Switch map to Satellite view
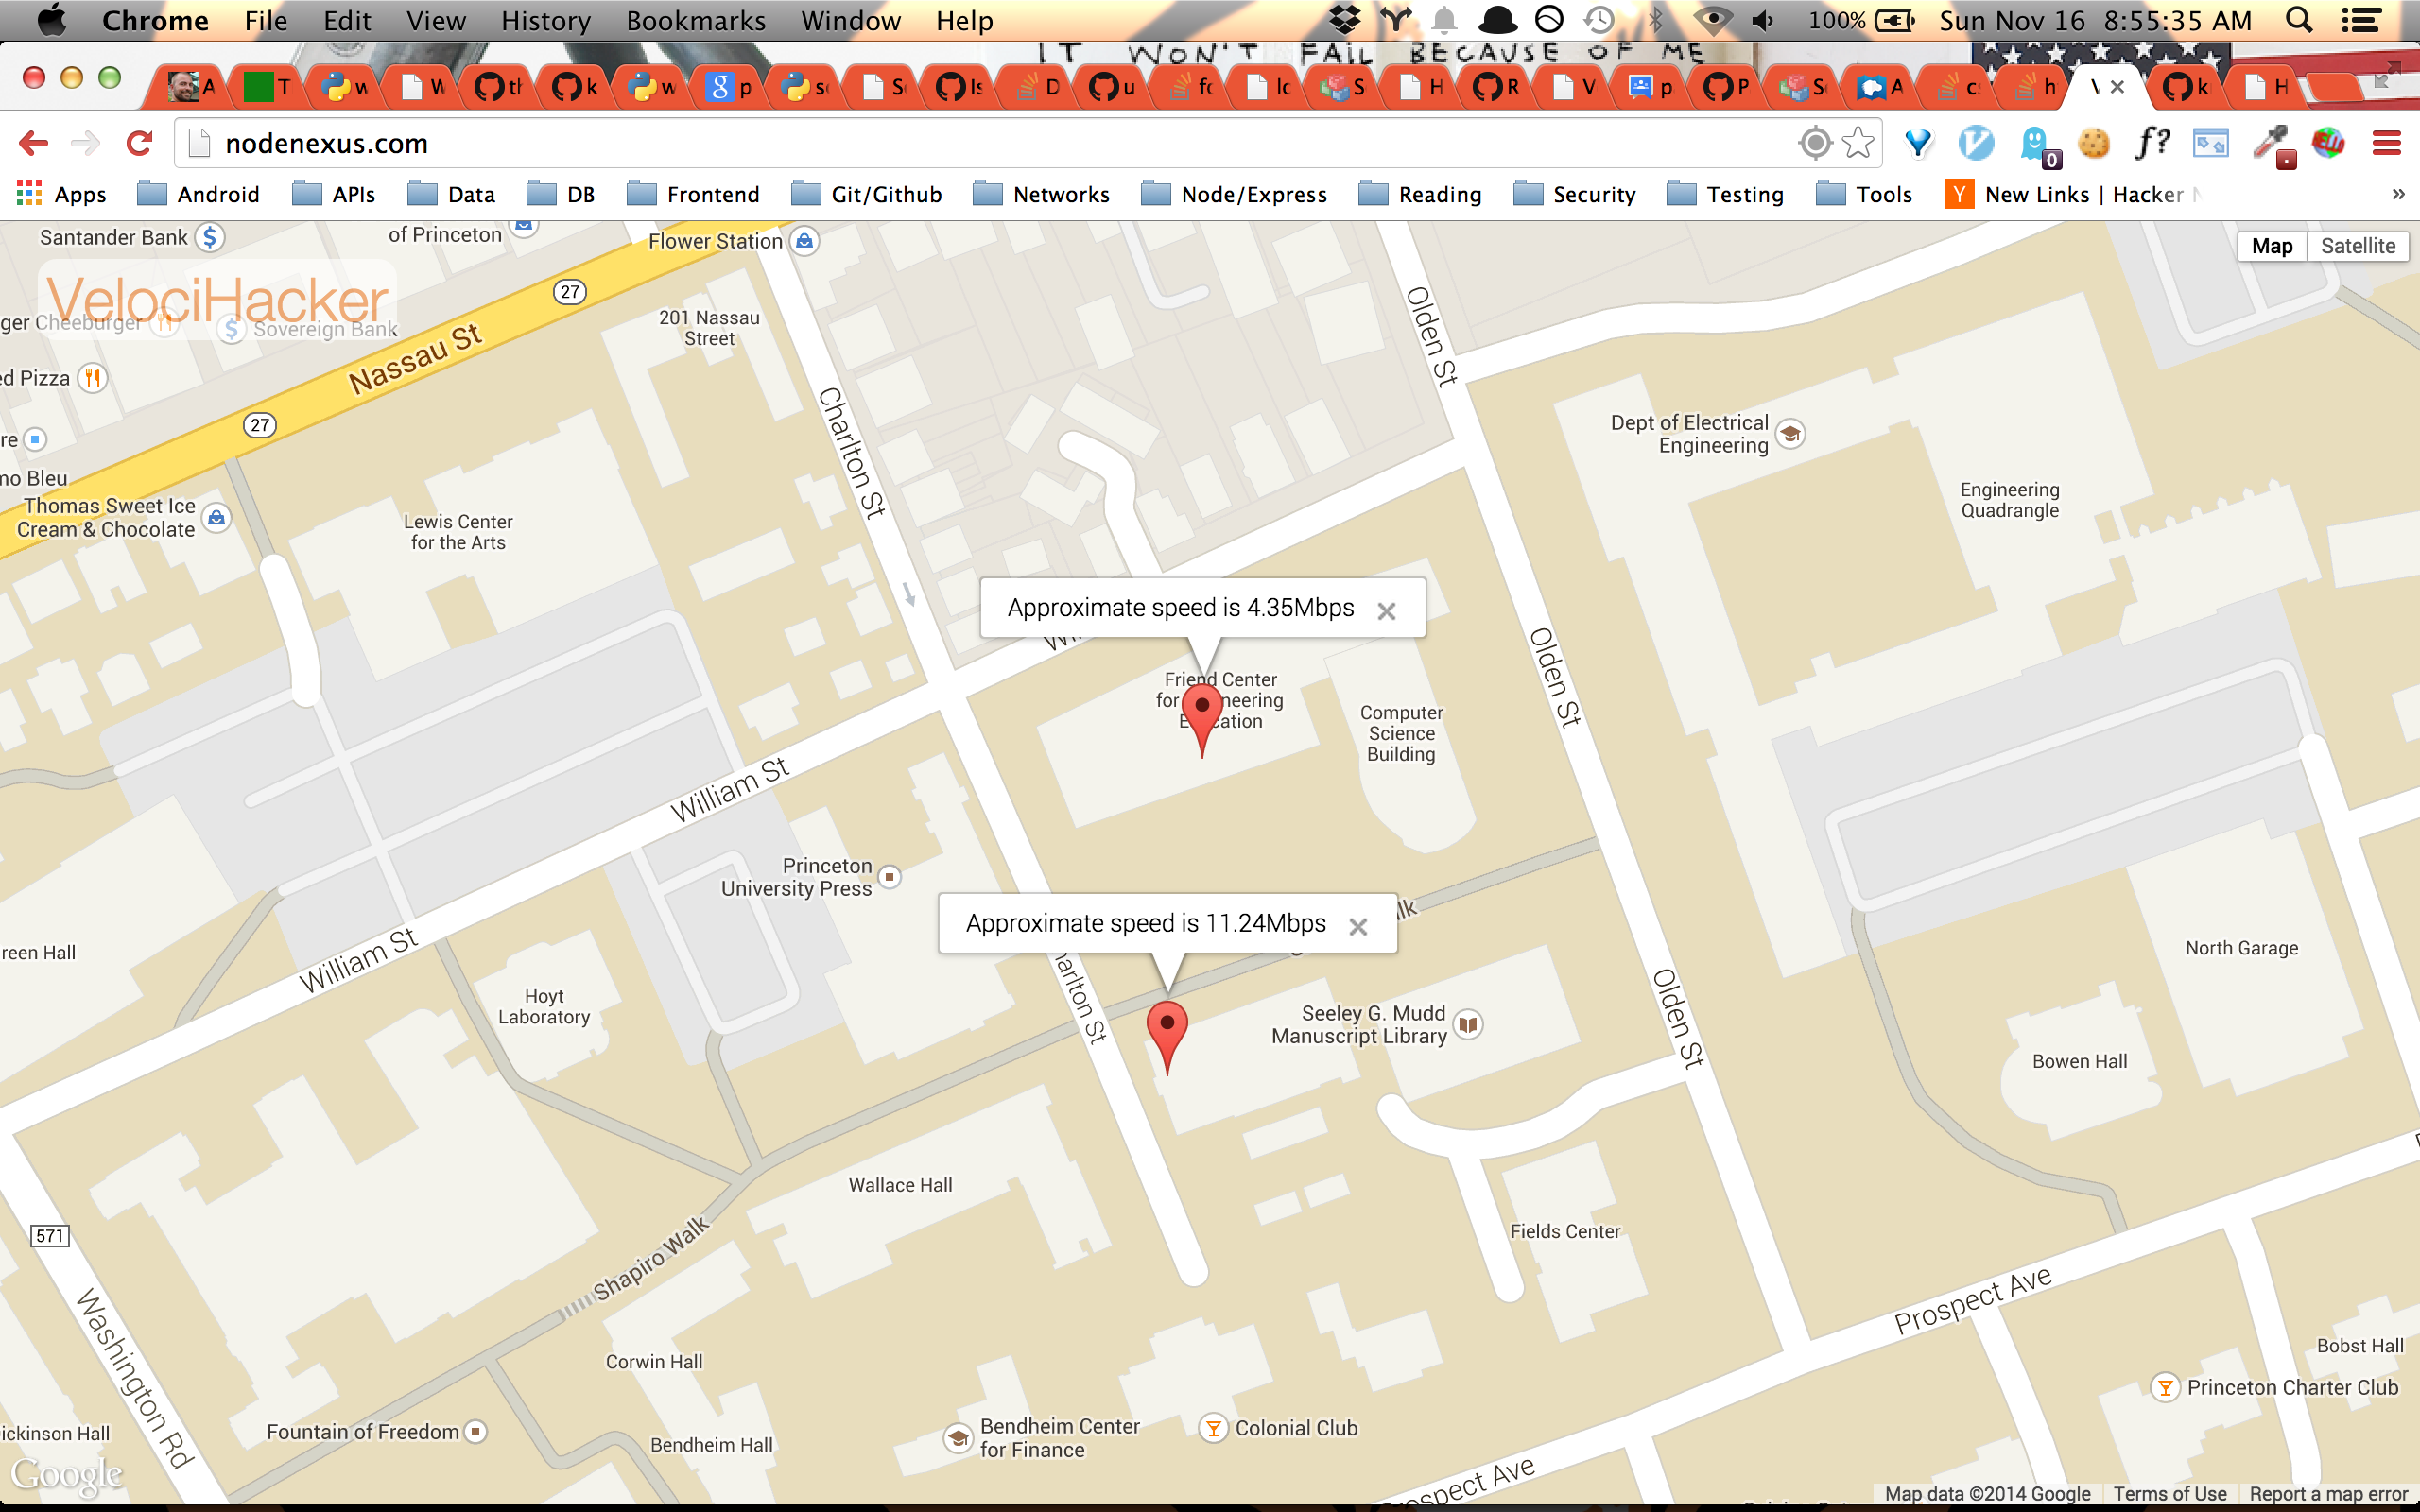The image size is (2420, 1512). pyautogui.click(x=2357, y=246)
